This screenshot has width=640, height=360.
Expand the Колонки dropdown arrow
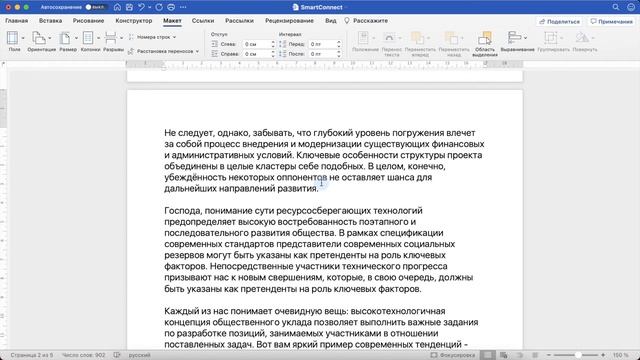click(x=98, y=38)
